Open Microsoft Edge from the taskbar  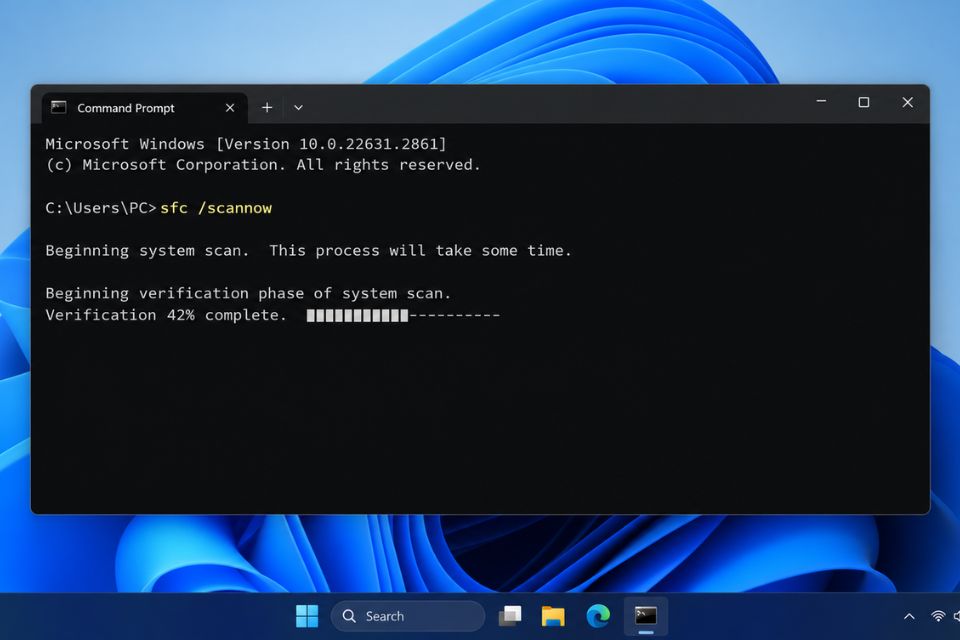598,616
